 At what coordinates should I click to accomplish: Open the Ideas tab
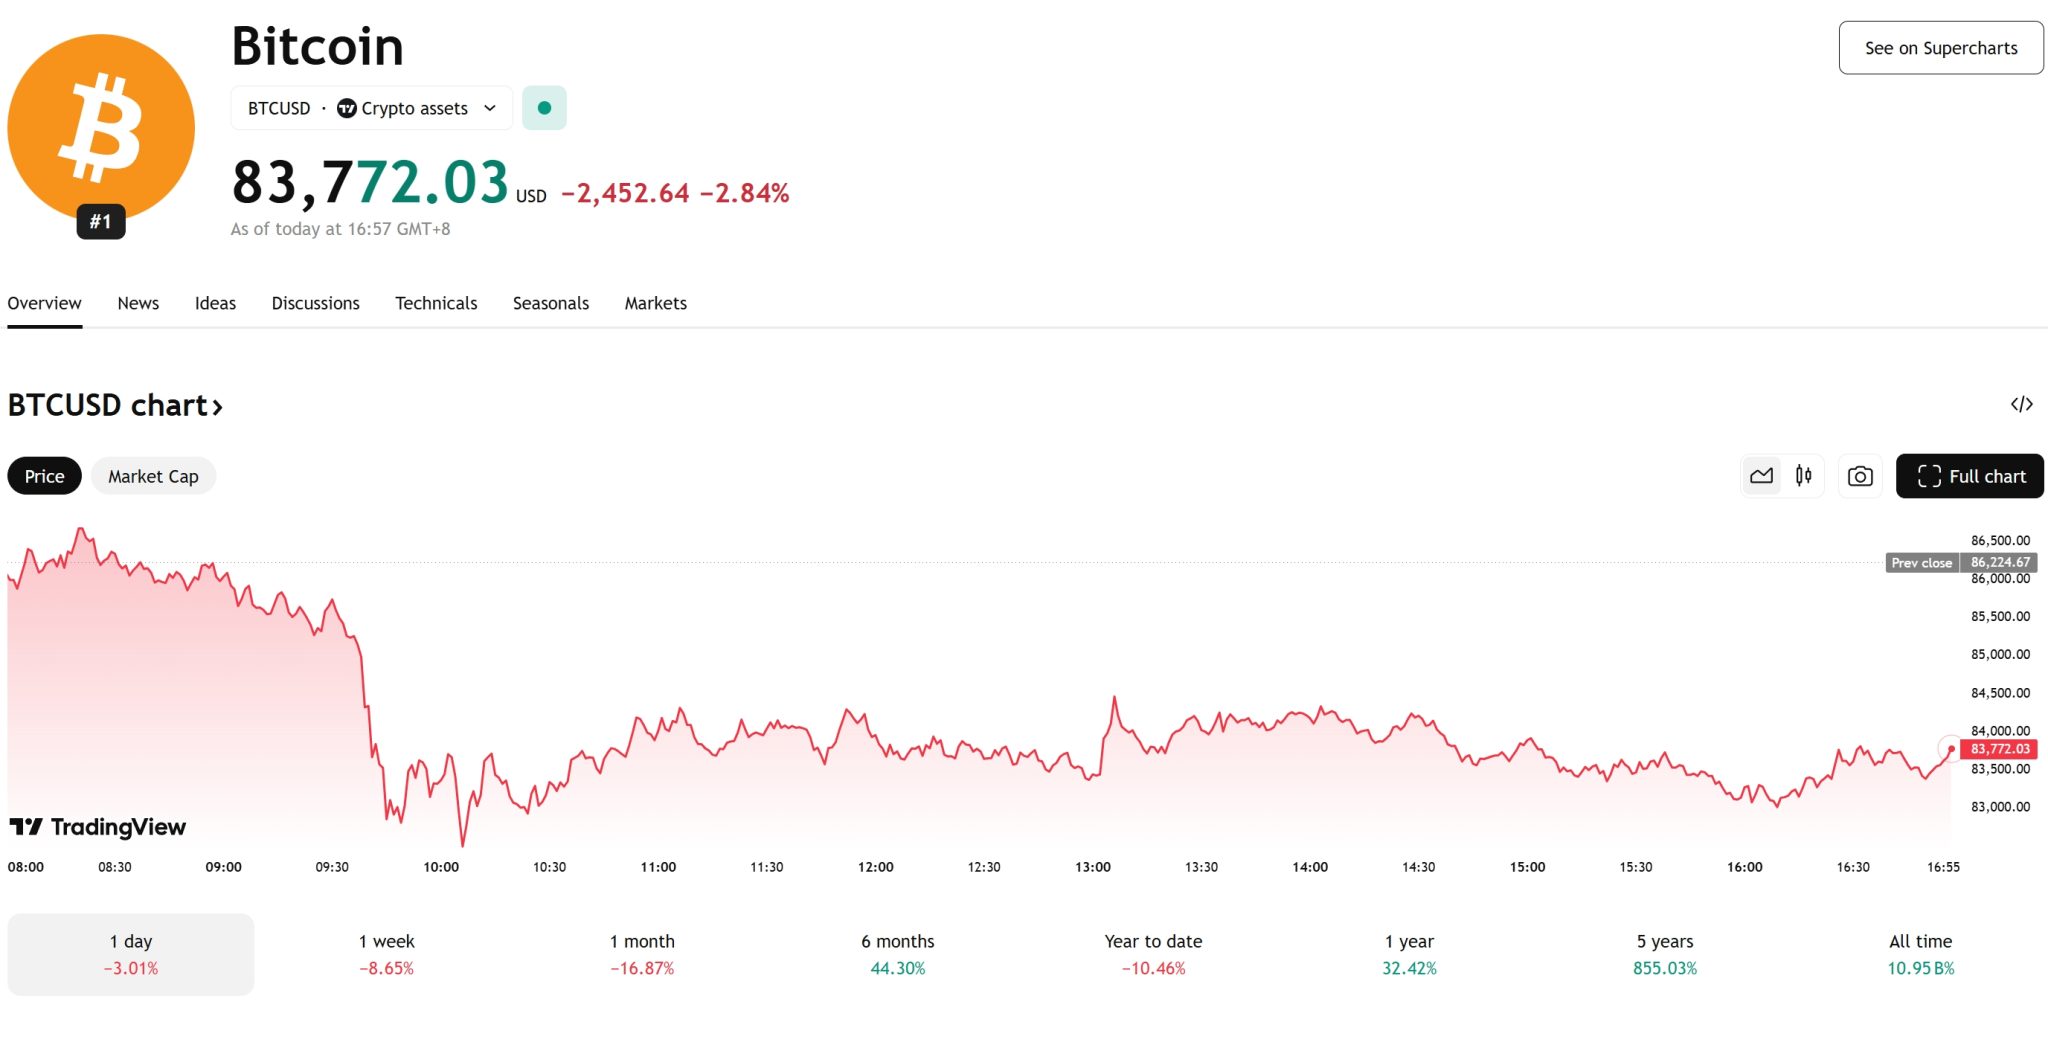tap(215, 303)
